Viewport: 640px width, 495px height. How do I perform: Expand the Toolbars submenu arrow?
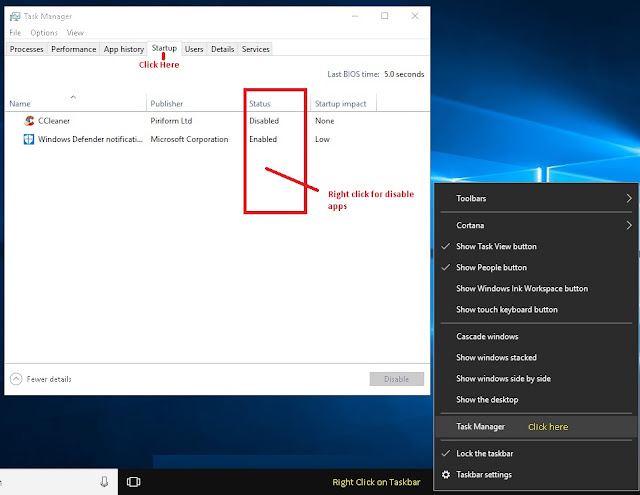click(x=629, y=198)
